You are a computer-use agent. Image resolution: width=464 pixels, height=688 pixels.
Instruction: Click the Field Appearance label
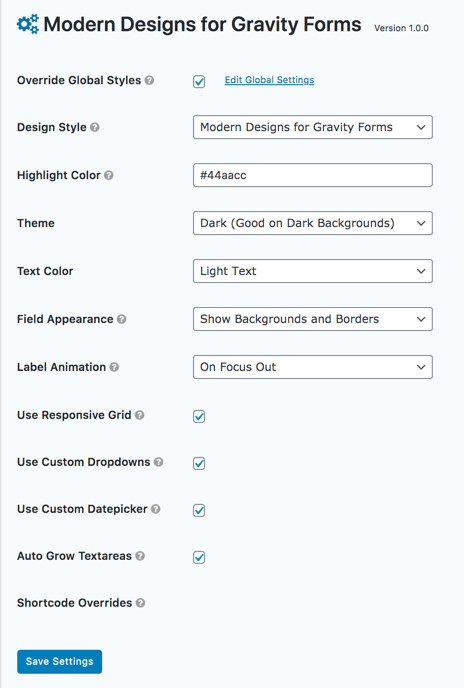click(x=65, y=319)
